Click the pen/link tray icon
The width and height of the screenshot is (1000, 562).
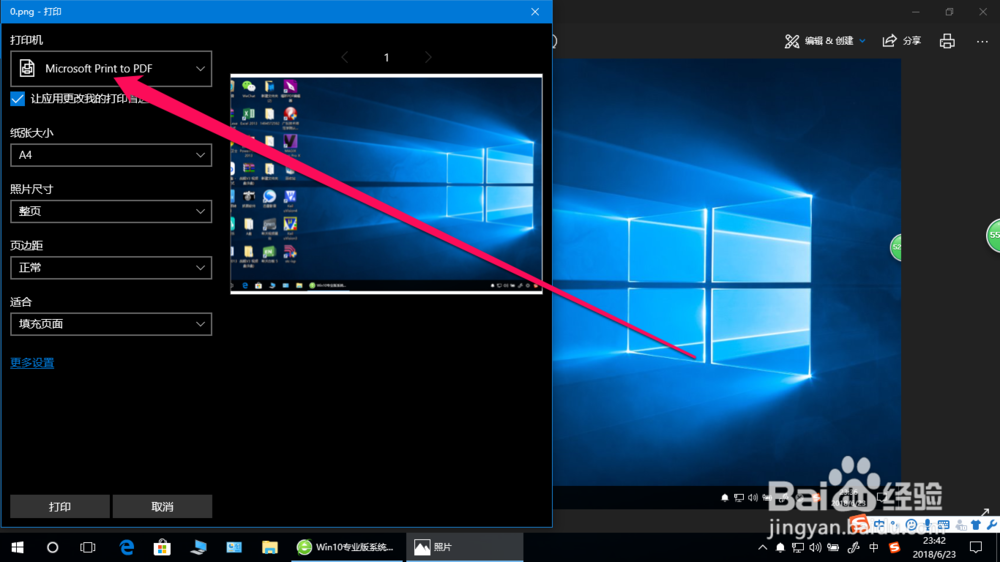(x=853, y=547)
